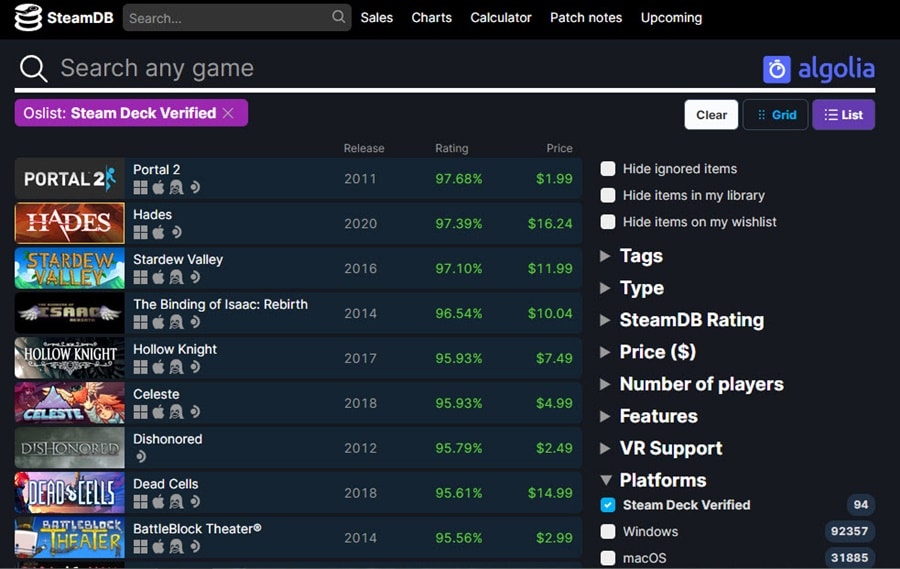Click the $16.24 price for Hades
The image size is (900, 569).
(550, 223)
